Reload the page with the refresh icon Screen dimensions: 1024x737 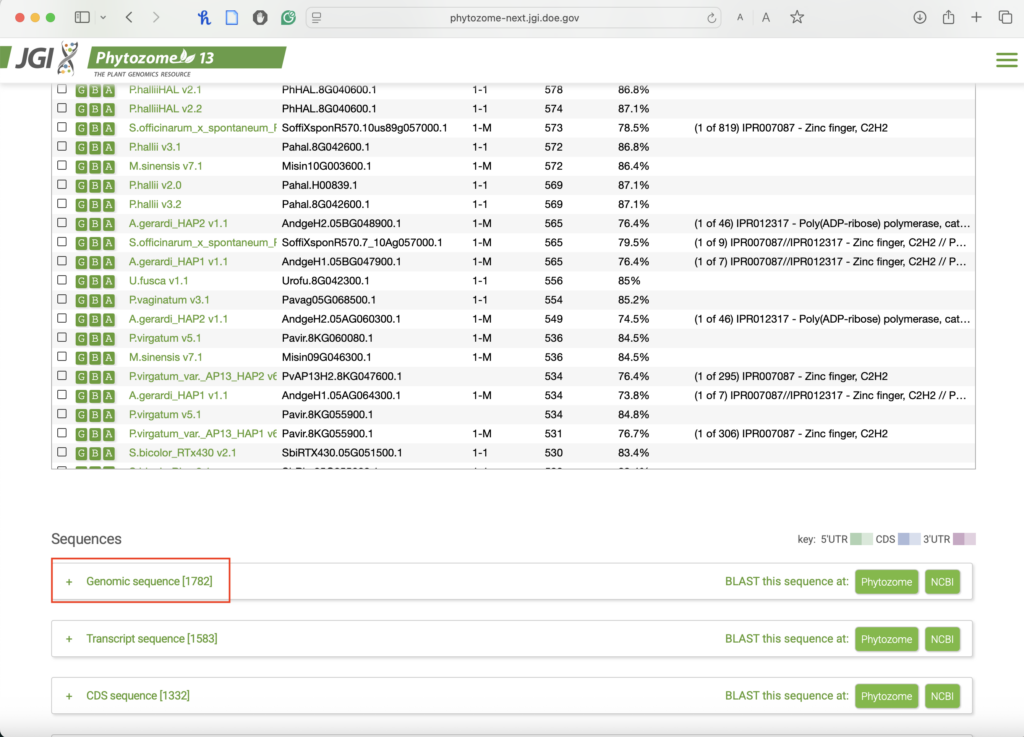click(x=712, y=18)
